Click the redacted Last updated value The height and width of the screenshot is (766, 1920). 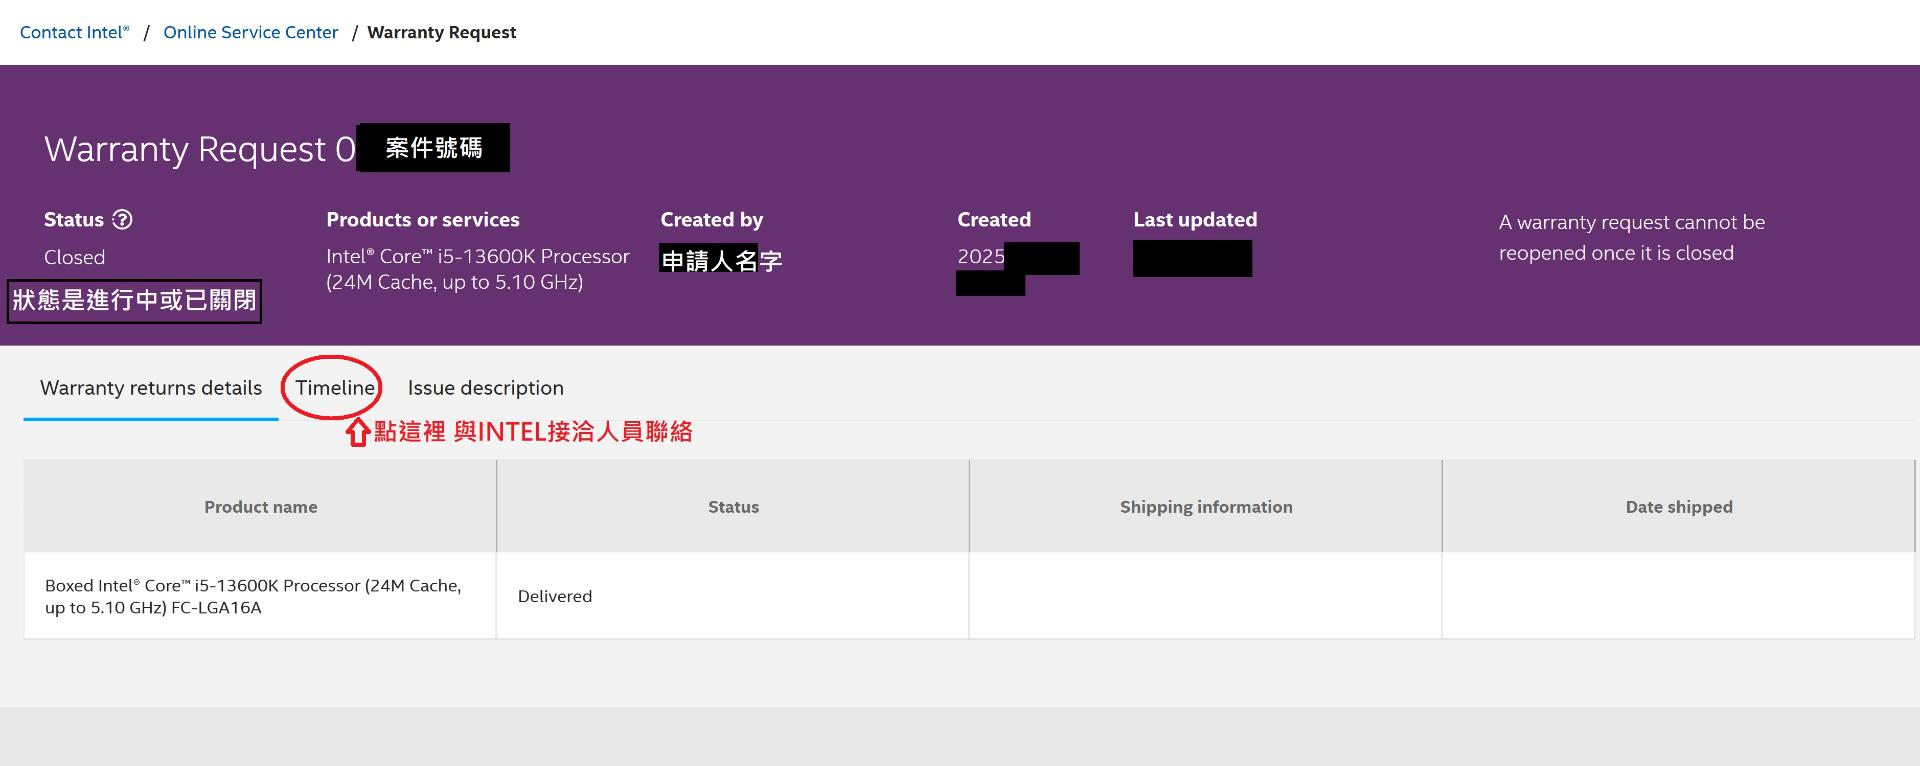pyautogui.click(x=1192, y=258)
